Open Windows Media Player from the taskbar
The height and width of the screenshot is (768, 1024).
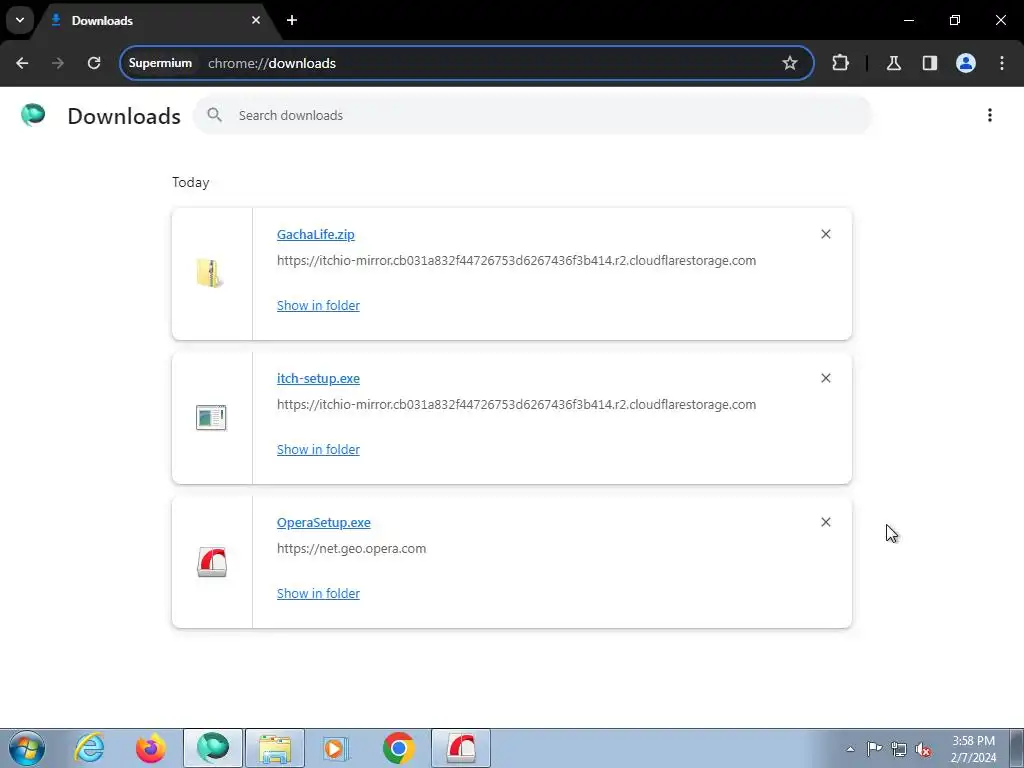click(x=336, y=748)
